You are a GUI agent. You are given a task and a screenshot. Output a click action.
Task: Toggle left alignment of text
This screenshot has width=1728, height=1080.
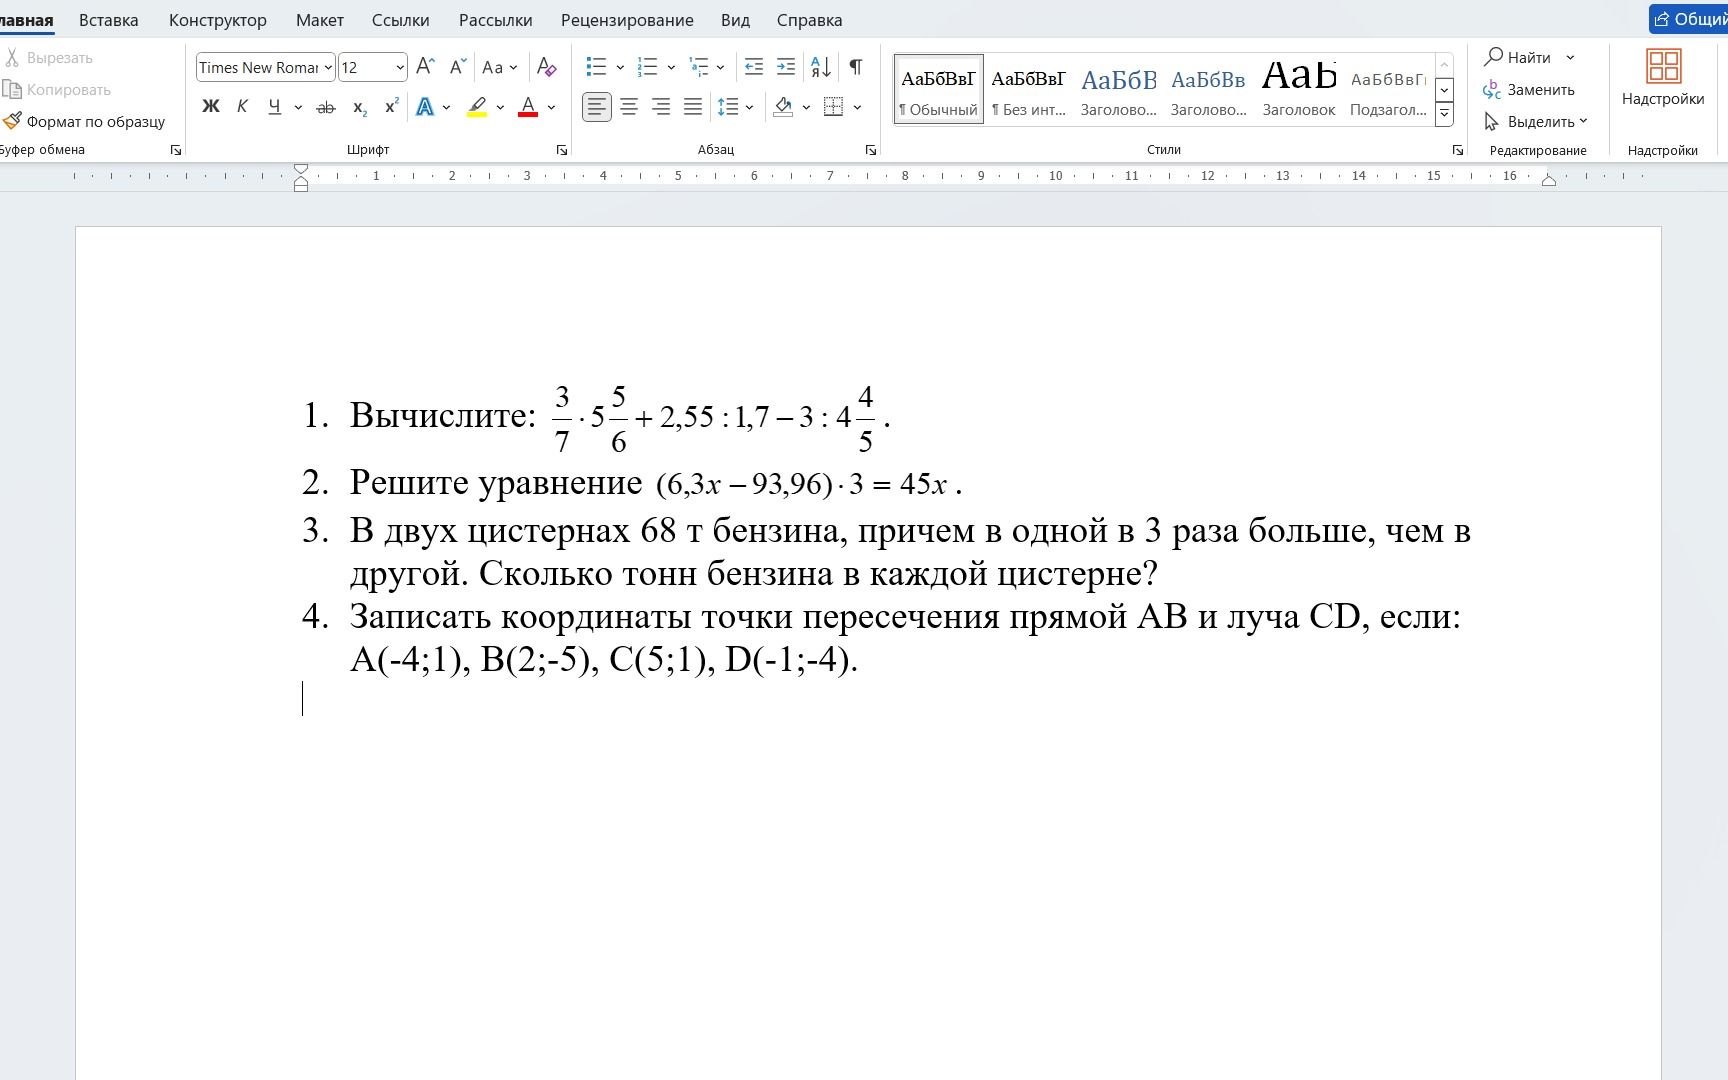pyautogui.click(x=597, y=107)
